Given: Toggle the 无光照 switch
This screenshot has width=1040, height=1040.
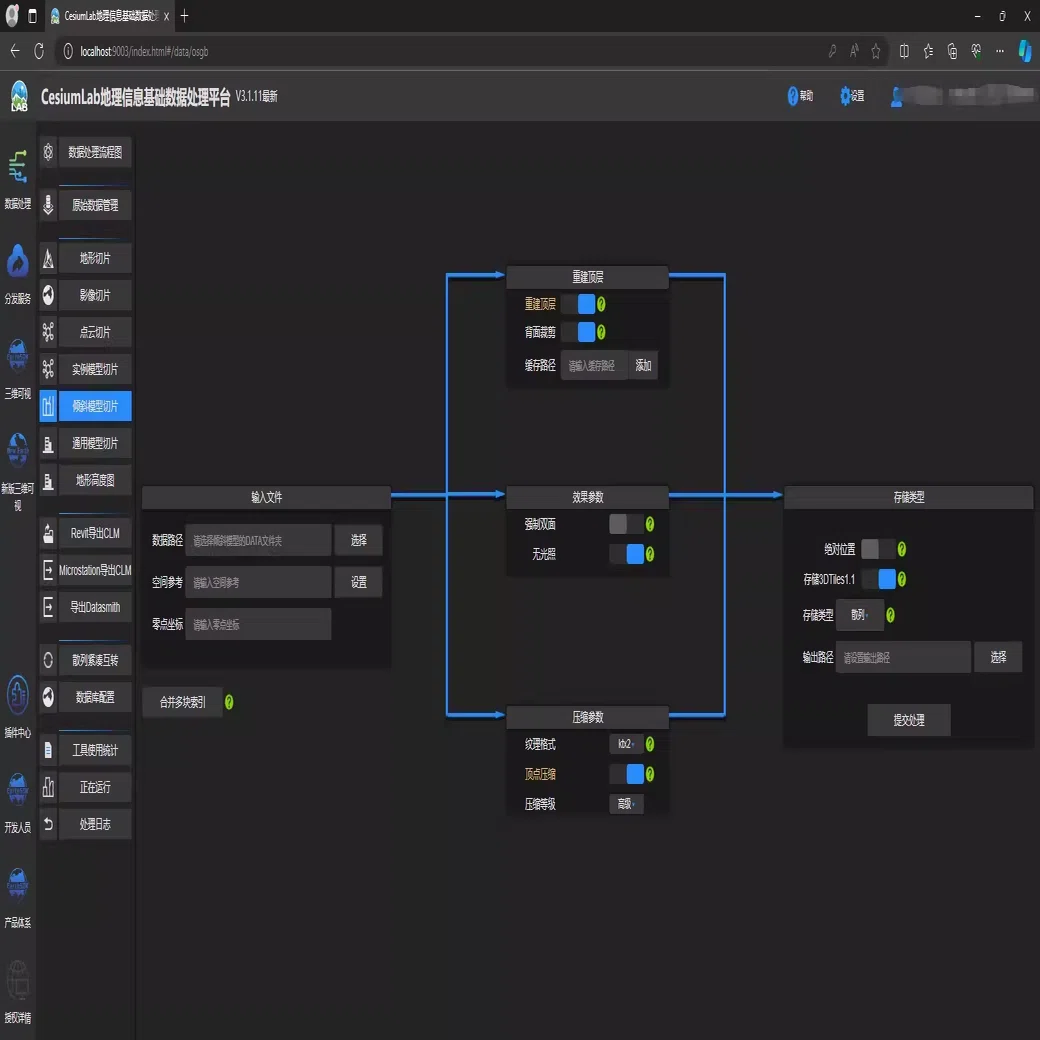Looking at the screenshot, I should [x=627, y=554].
